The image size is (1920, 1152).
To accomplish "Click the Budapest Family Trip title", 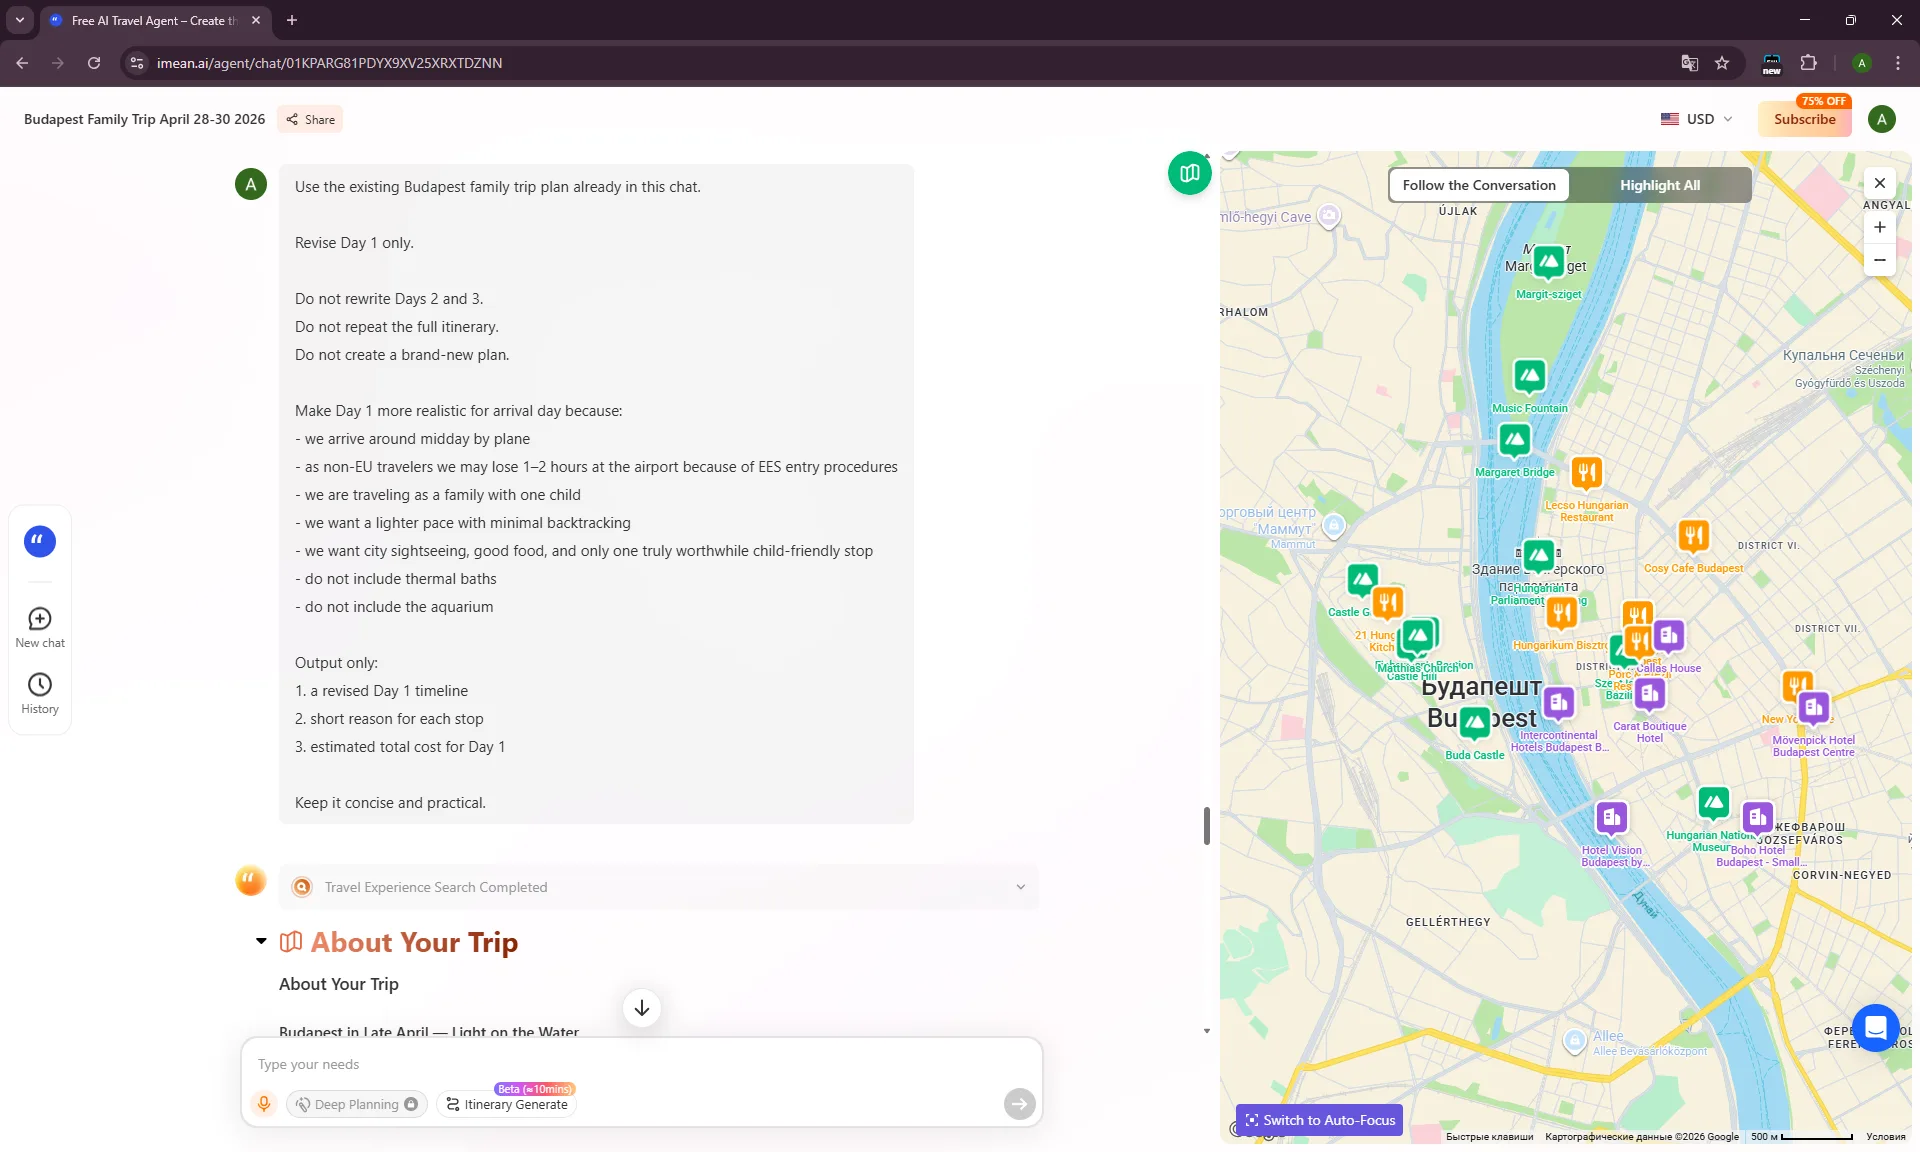I will click(145, 119).
